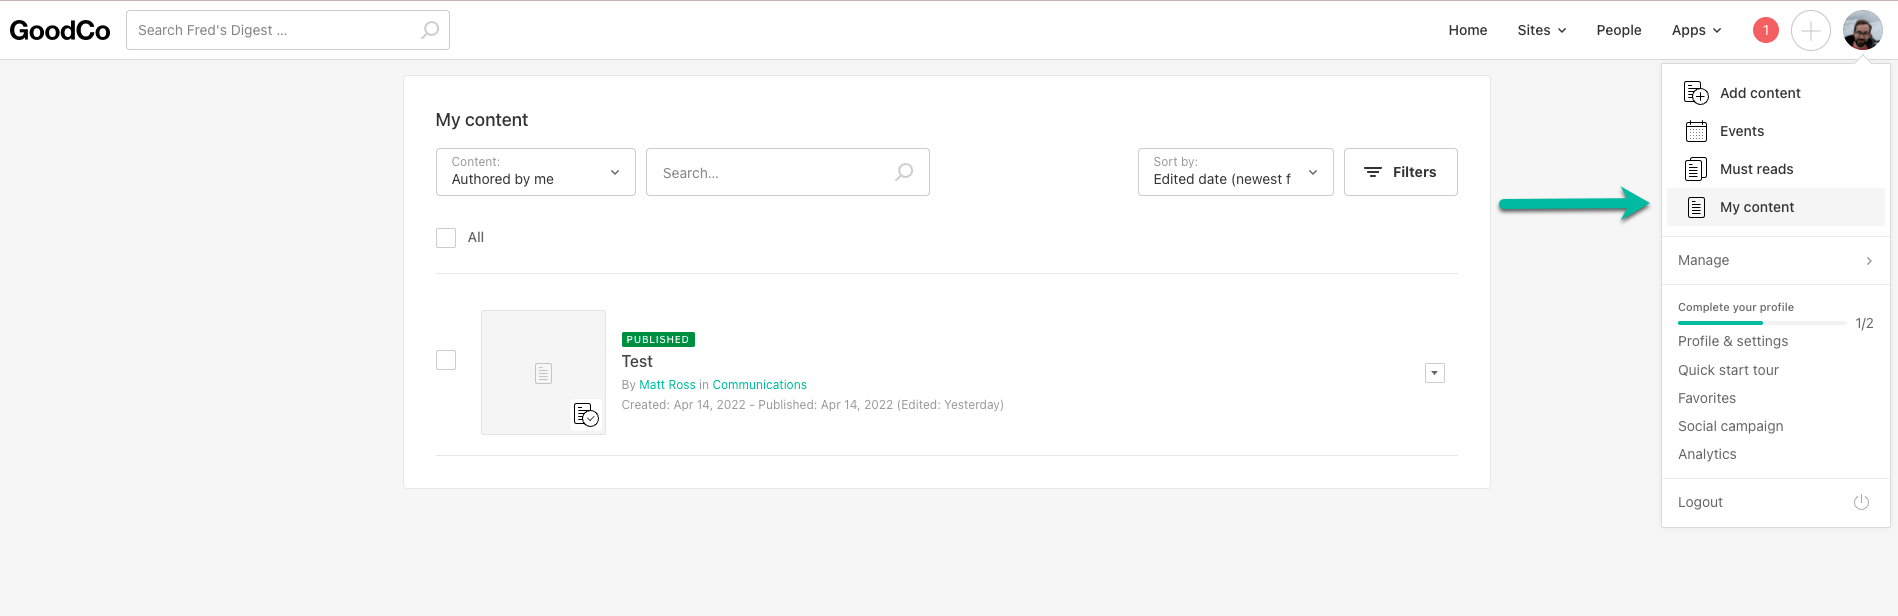Open the Communications site link

[x=759, y=385]
